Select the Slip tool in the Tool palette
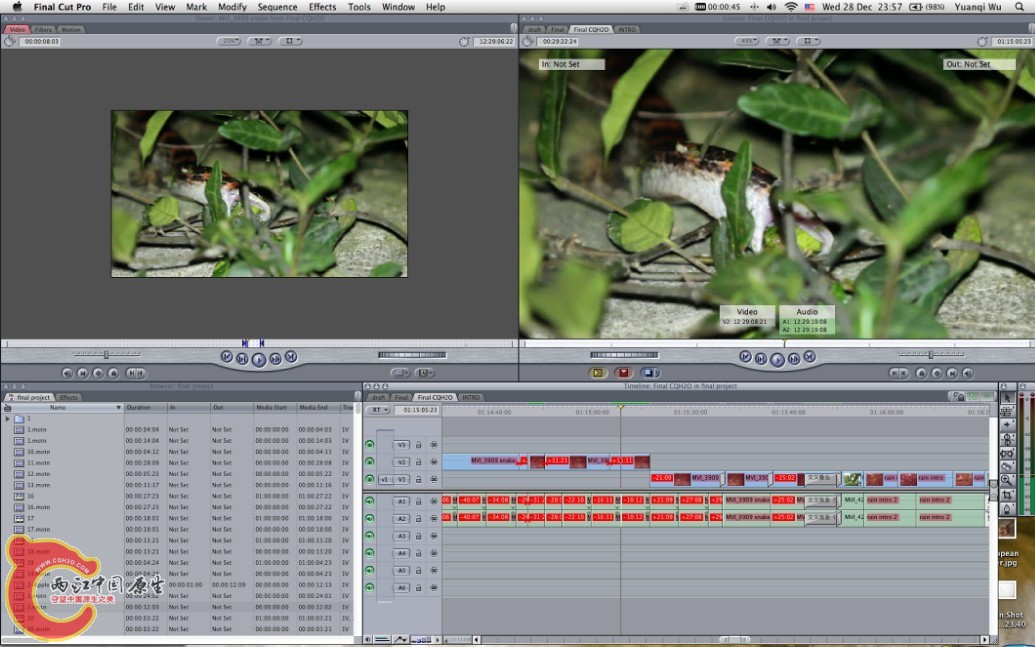This screenshot has height=647, width=1035. [1007, 453]
